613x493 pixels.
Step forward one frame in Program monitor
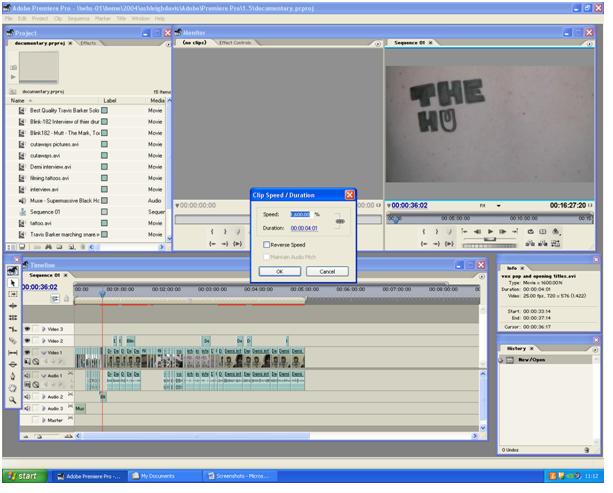click(x=503, y=231)
